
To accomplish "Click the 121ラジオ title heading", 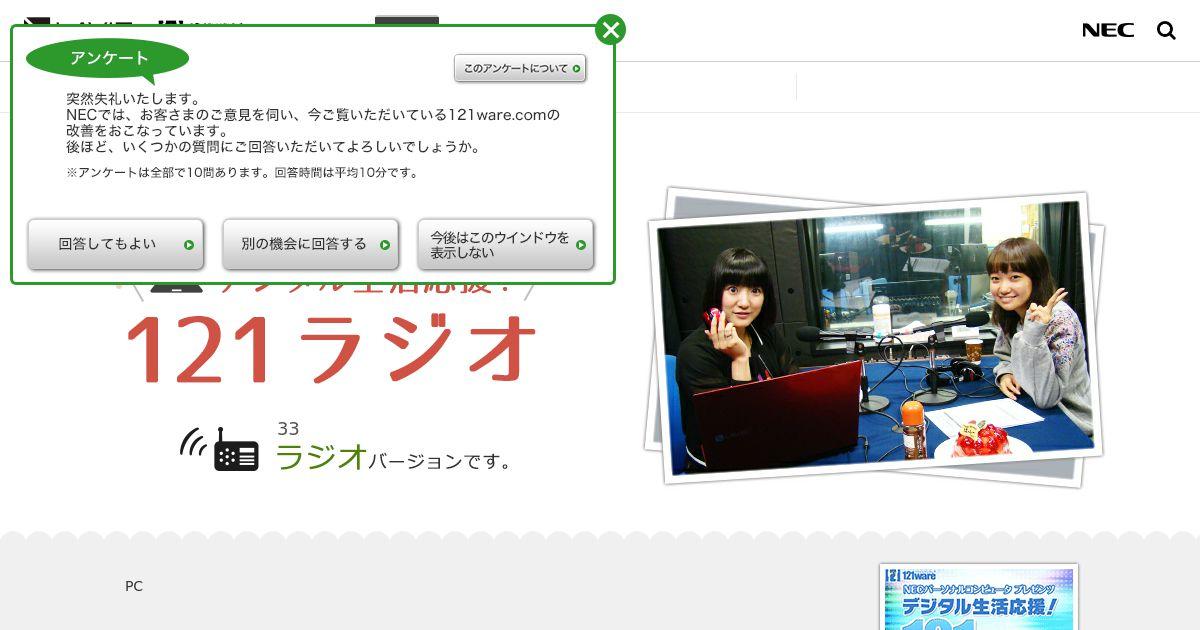I will tap(331, 349).
